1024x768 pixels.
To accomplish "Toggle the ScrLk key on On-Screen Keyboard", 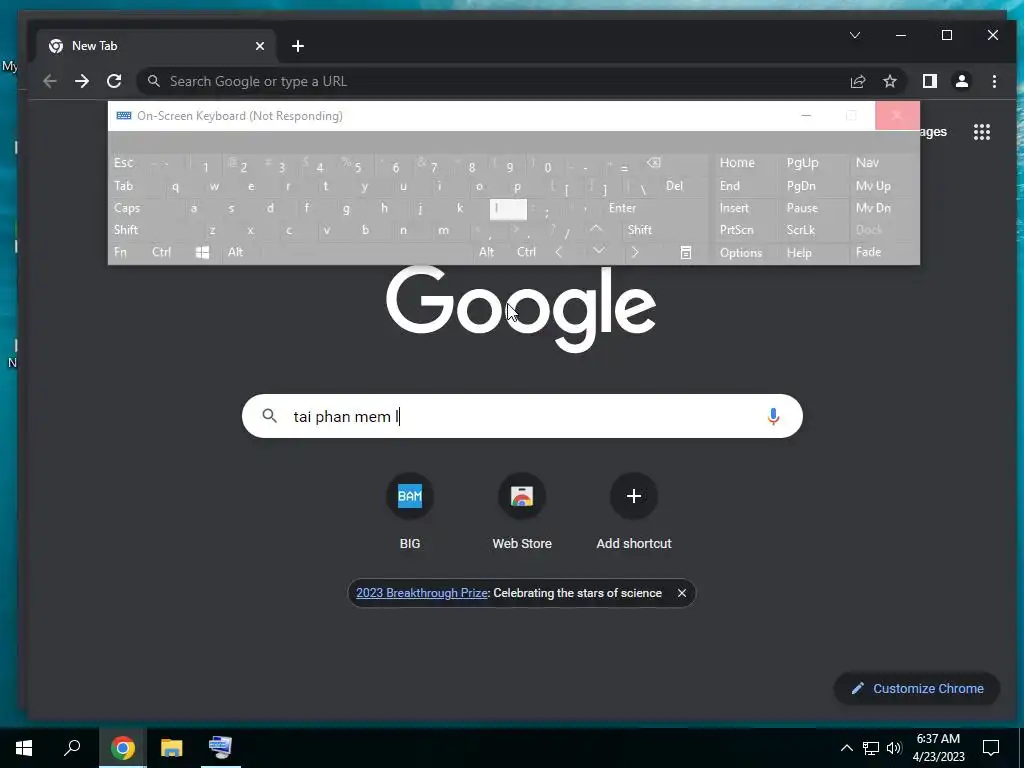I will coord(801,230).
